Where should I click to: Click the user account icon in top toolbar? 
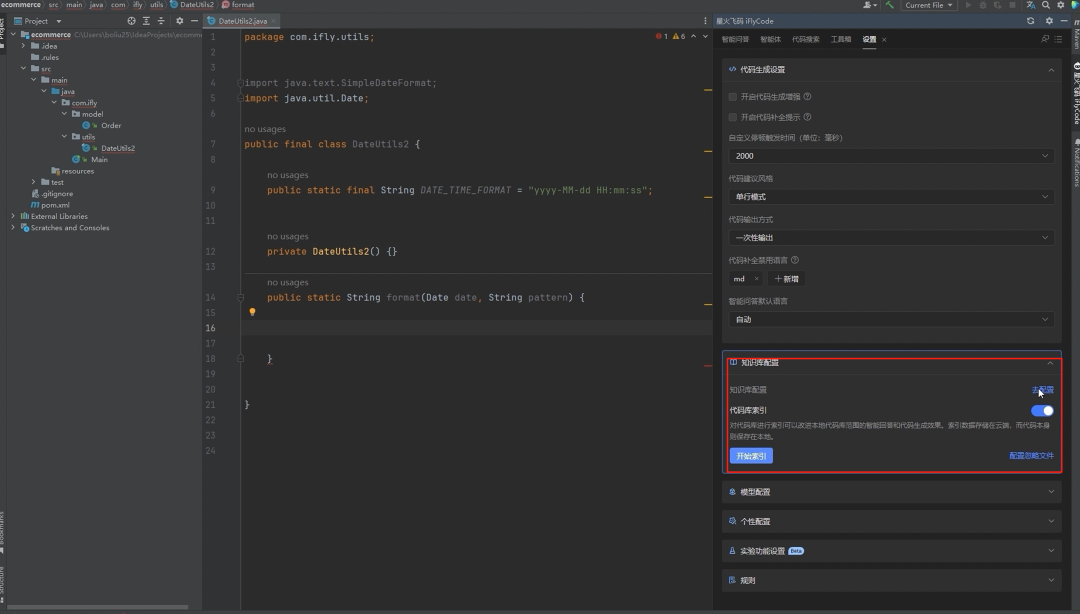(870, 5)
